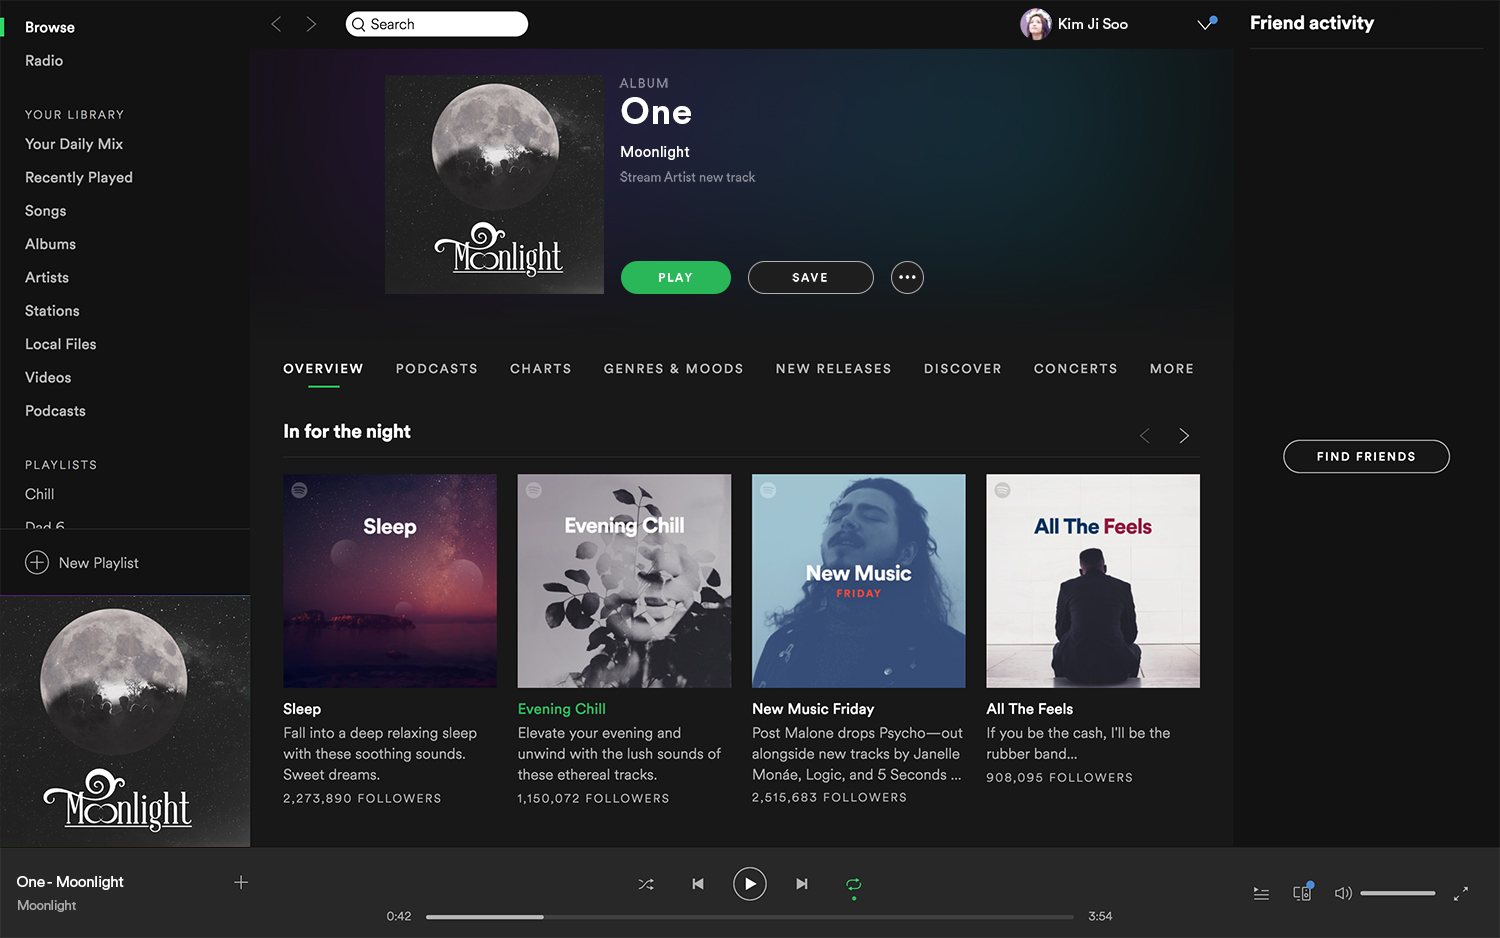Adjust the volume slider
Image resolution: width=1500 pixels, height=938 pixels.
[x=1397, y=893]
